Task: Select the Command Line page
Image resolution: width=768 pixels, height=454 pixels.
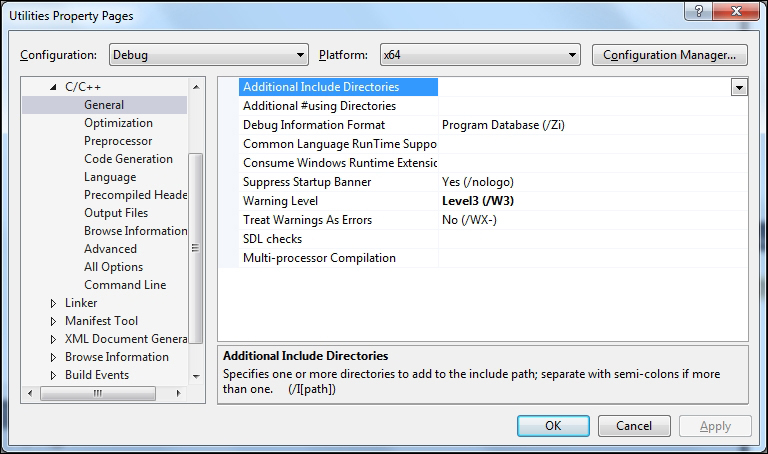Action: pos(125,285)
